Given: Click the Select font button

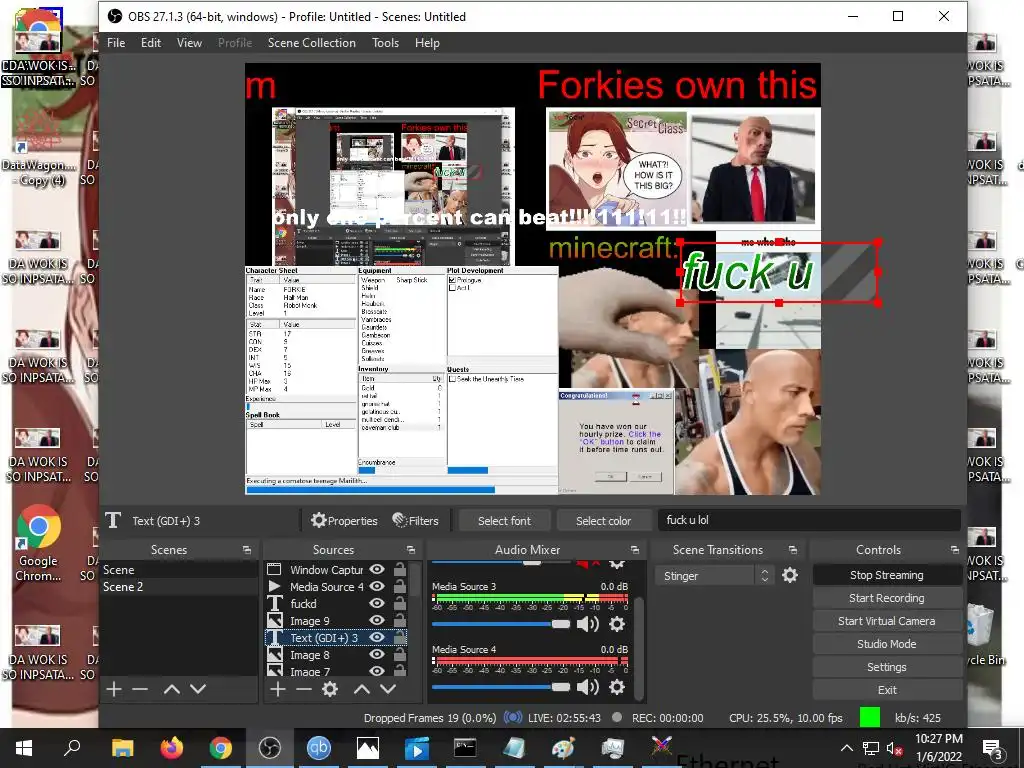Looking at the screenshot, I should click(504, 520).
